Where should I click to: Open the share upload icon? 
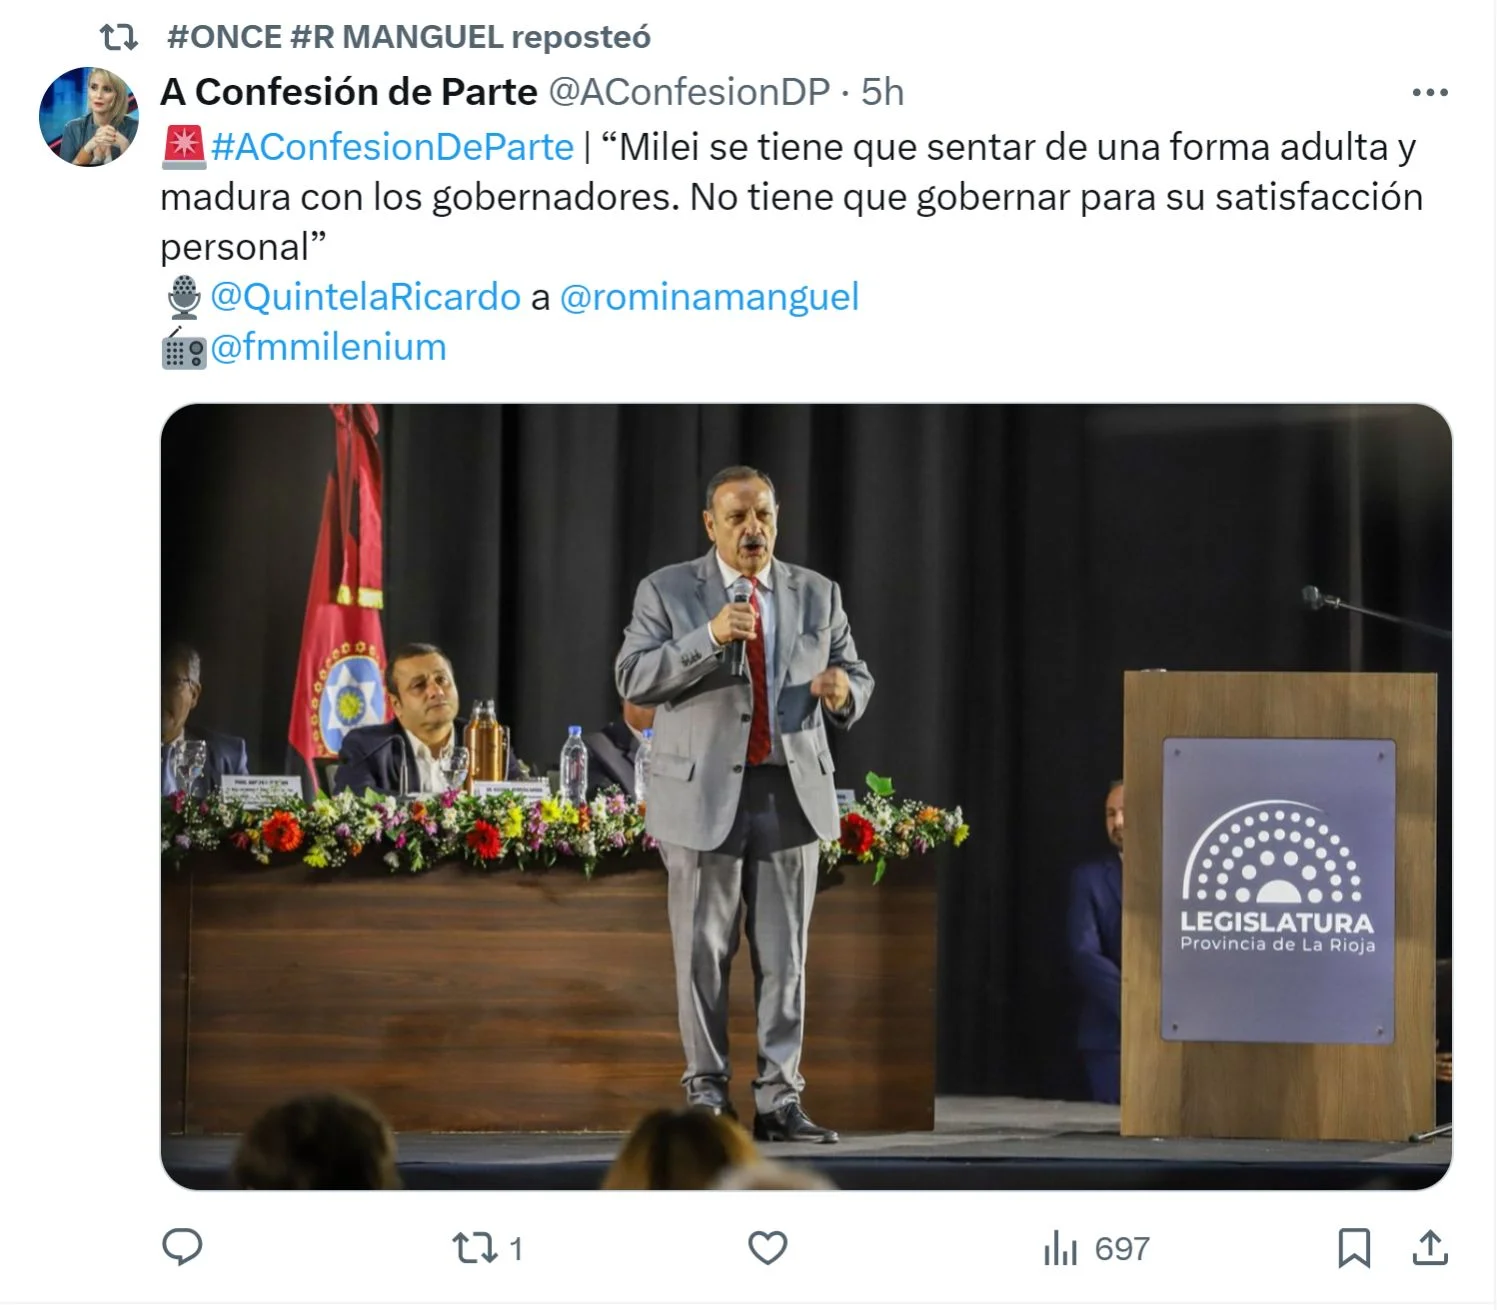[1430, 1248]
